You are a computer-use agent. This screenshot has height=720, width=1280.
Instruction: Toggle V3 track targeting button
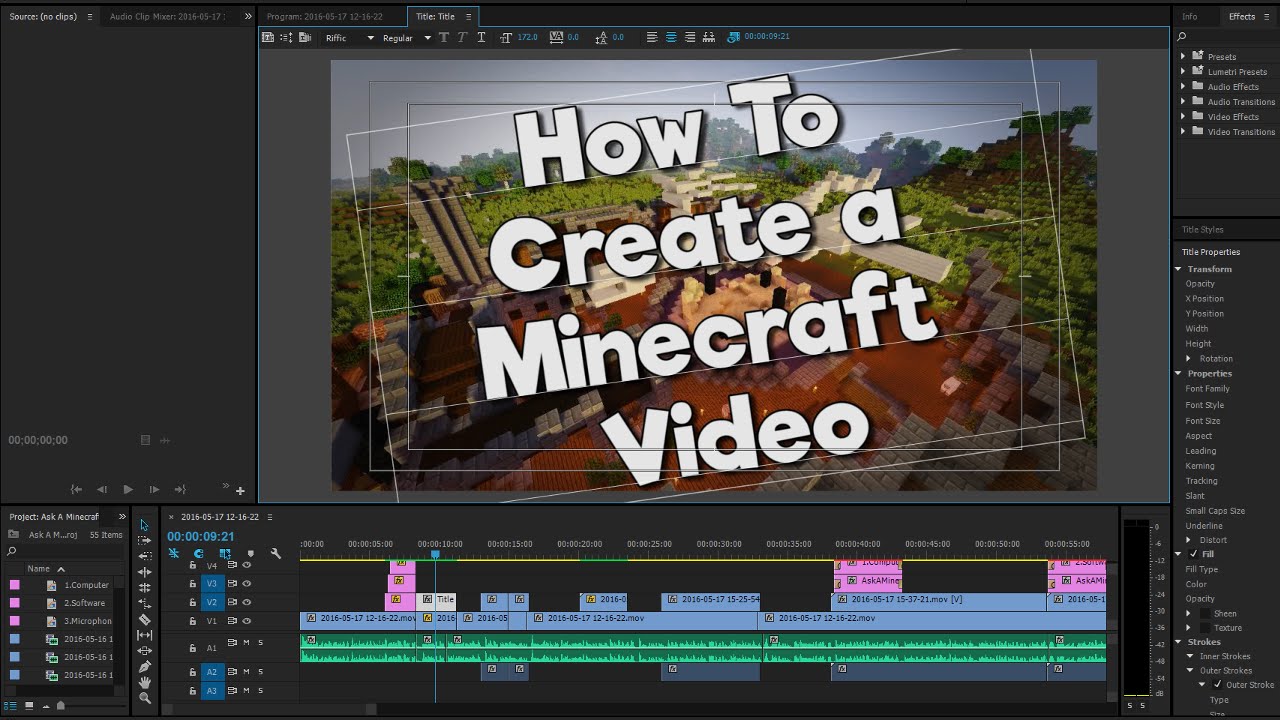[212, 583]
